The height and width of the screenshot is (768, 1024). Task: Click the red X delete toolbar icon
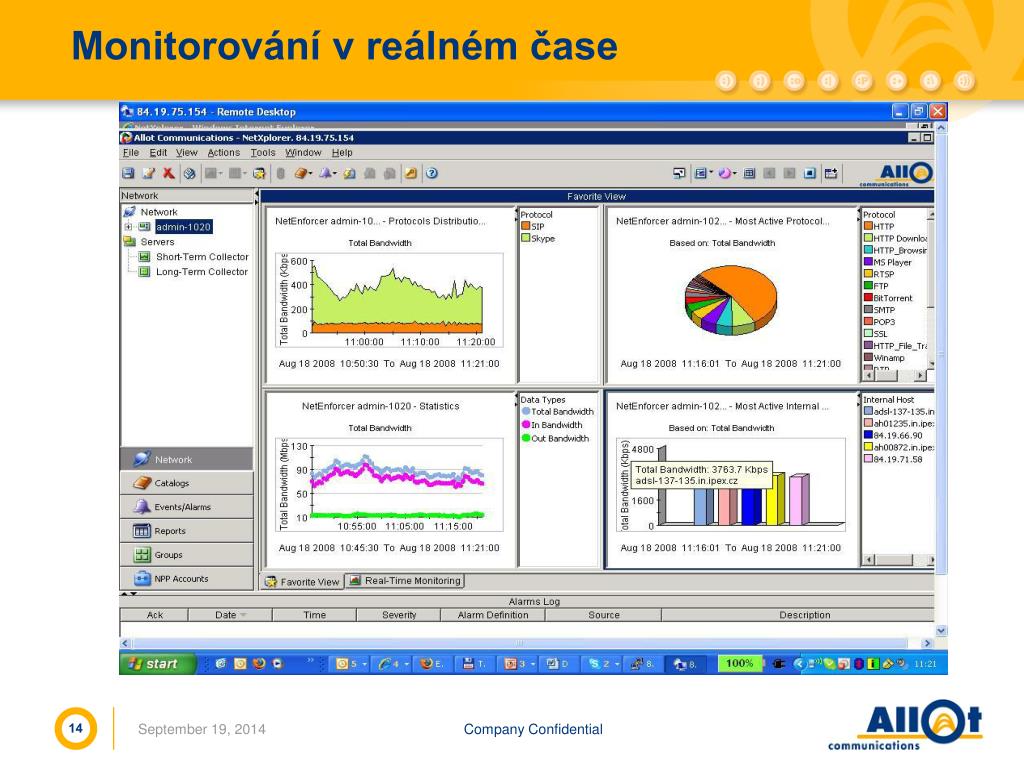(168, 173)
